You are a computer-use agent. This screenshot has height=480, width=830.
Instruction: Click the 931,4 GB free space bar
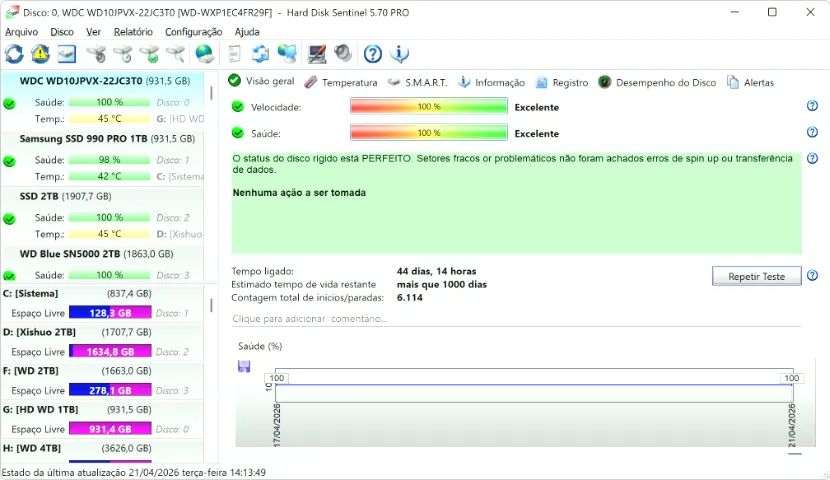pos(110,429)
